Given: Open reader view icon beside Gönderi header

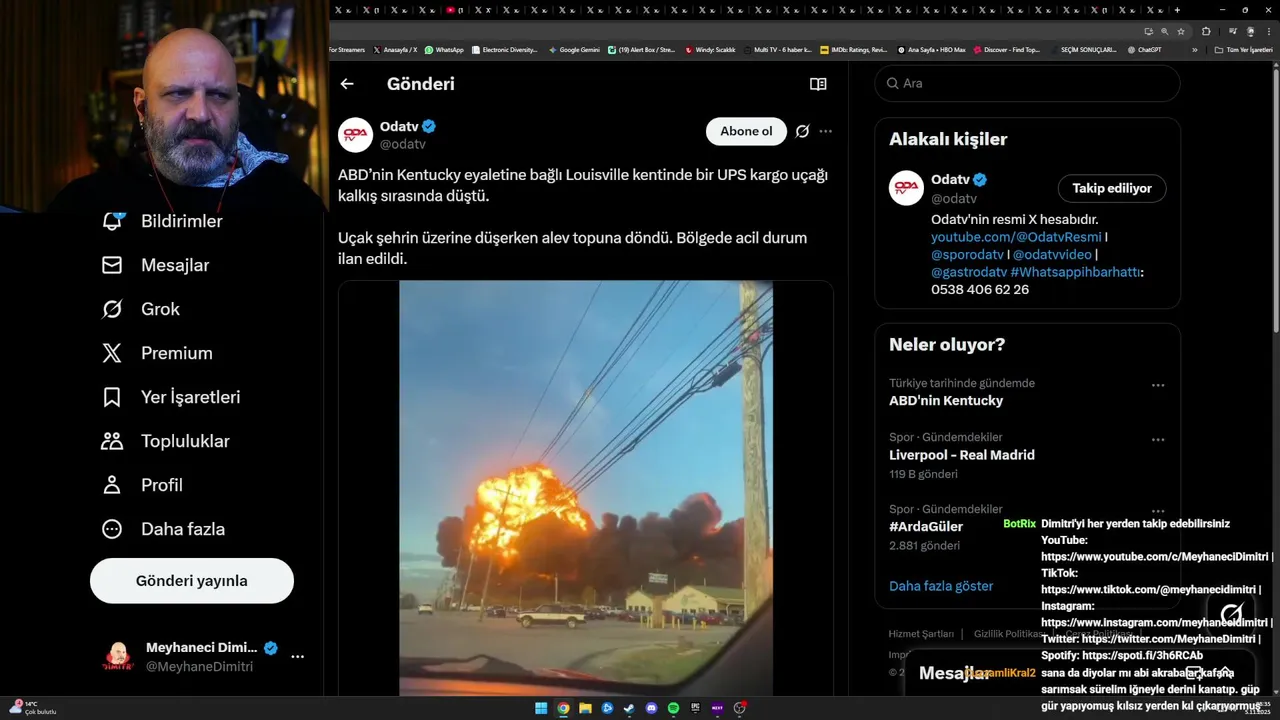Looking at the screenshot, I should pyautogui.click(x=818, y=84).
